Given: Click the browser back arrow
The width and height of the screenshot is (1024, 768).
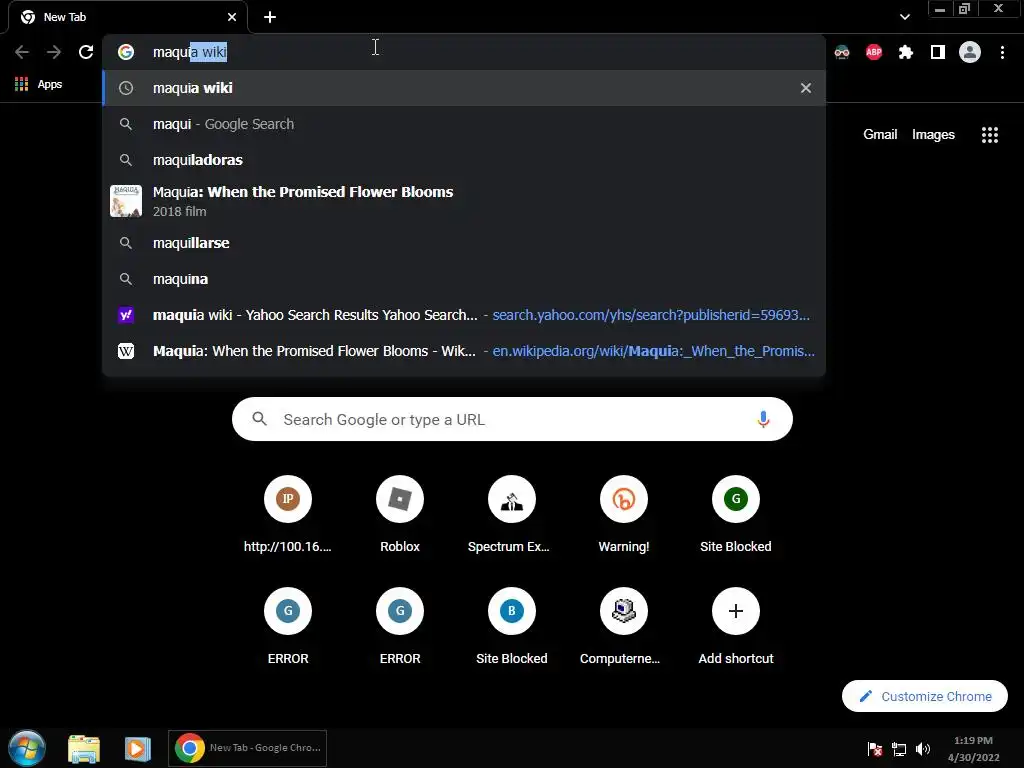Looking at the screenshot, I should point(22,52).
